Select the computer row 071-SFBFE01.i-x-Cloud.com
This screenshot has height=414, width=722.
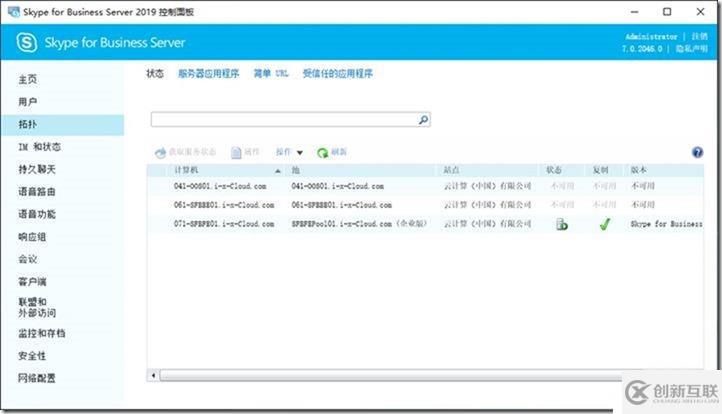point(224,224)
